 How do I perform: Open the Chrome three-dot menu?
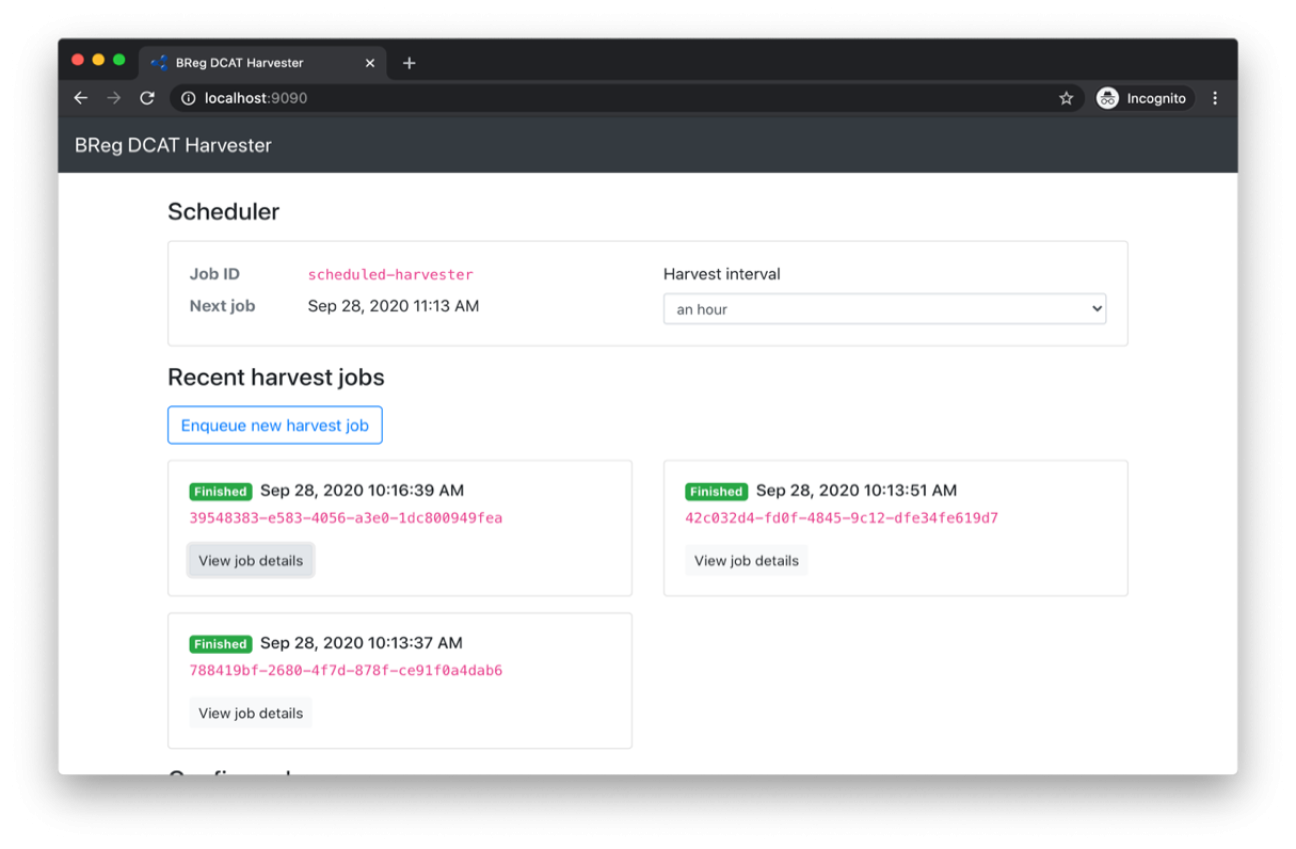click(1215, 98)
